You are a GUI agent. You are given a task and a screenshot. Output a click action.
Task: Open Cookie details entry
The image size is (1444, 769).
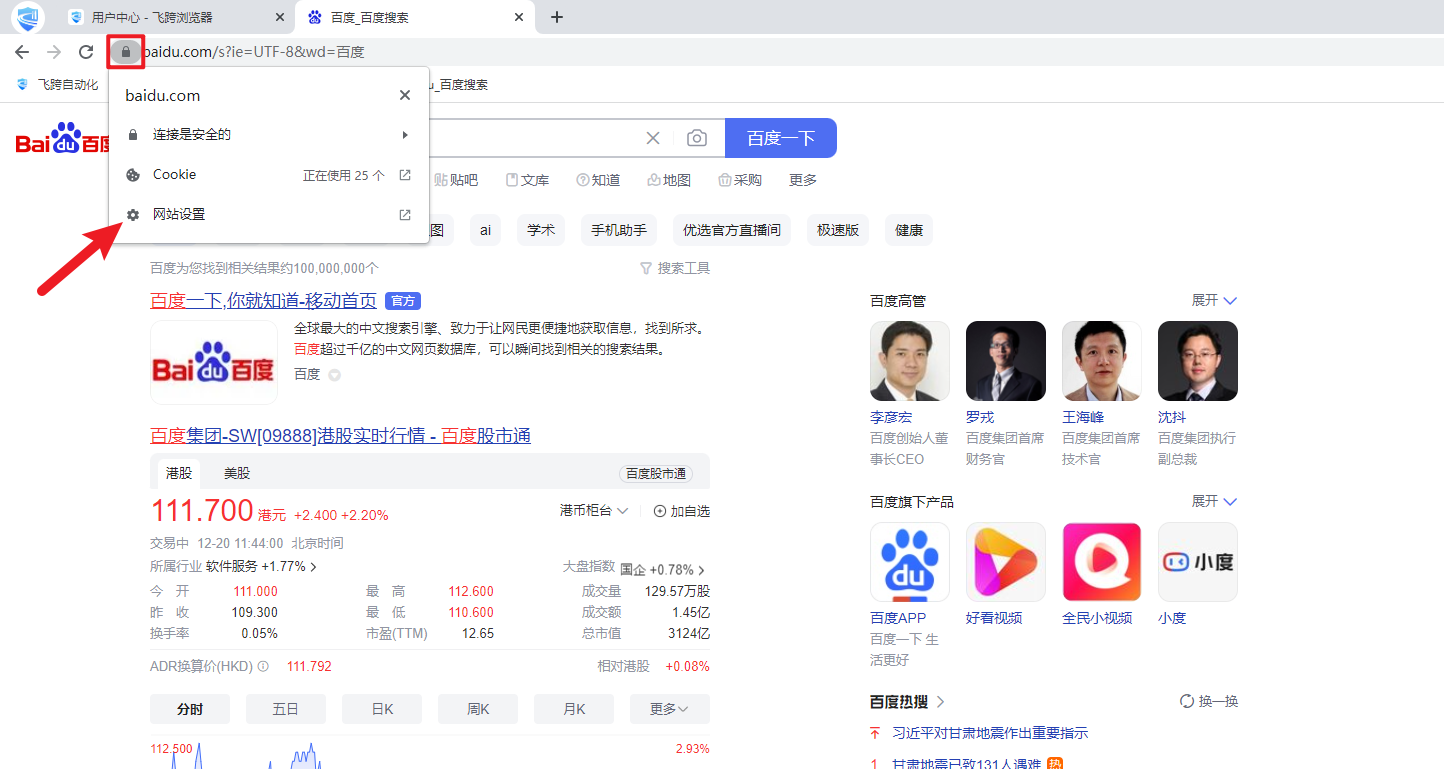coord(269,175)
